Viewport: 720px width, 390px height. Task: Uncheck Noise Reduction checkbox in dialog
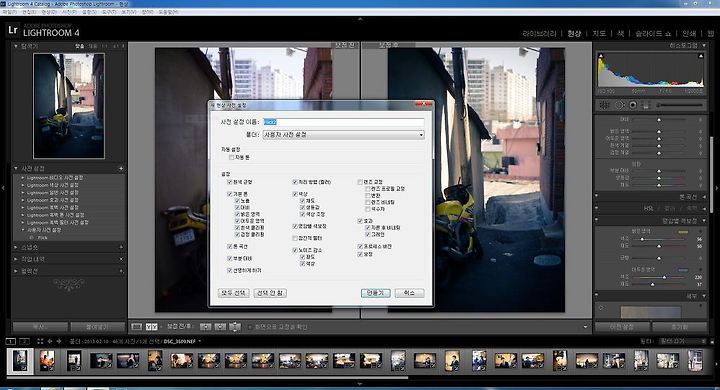[x=295, y=250]
